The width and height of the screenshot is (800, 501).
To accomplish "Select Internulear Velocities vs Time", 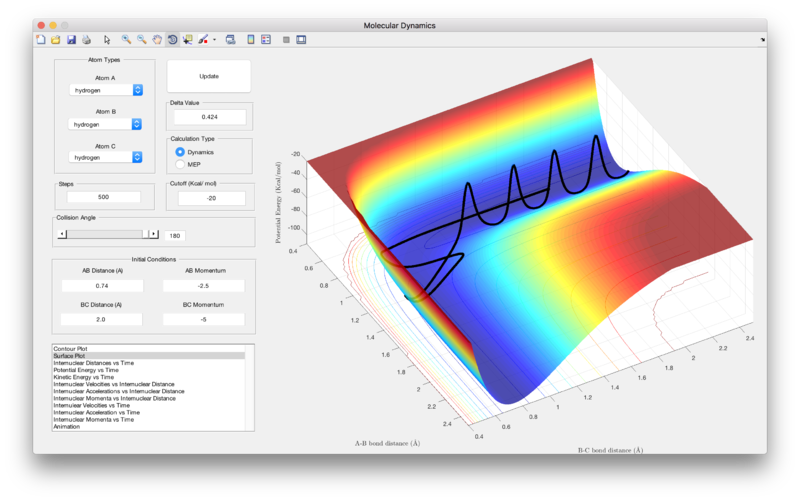I will [92, 406].
